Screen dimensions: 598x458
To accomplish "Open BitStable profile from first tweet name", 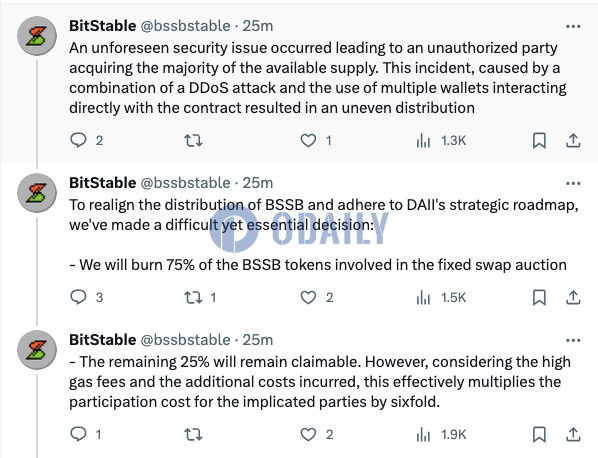I will point(103,26).
